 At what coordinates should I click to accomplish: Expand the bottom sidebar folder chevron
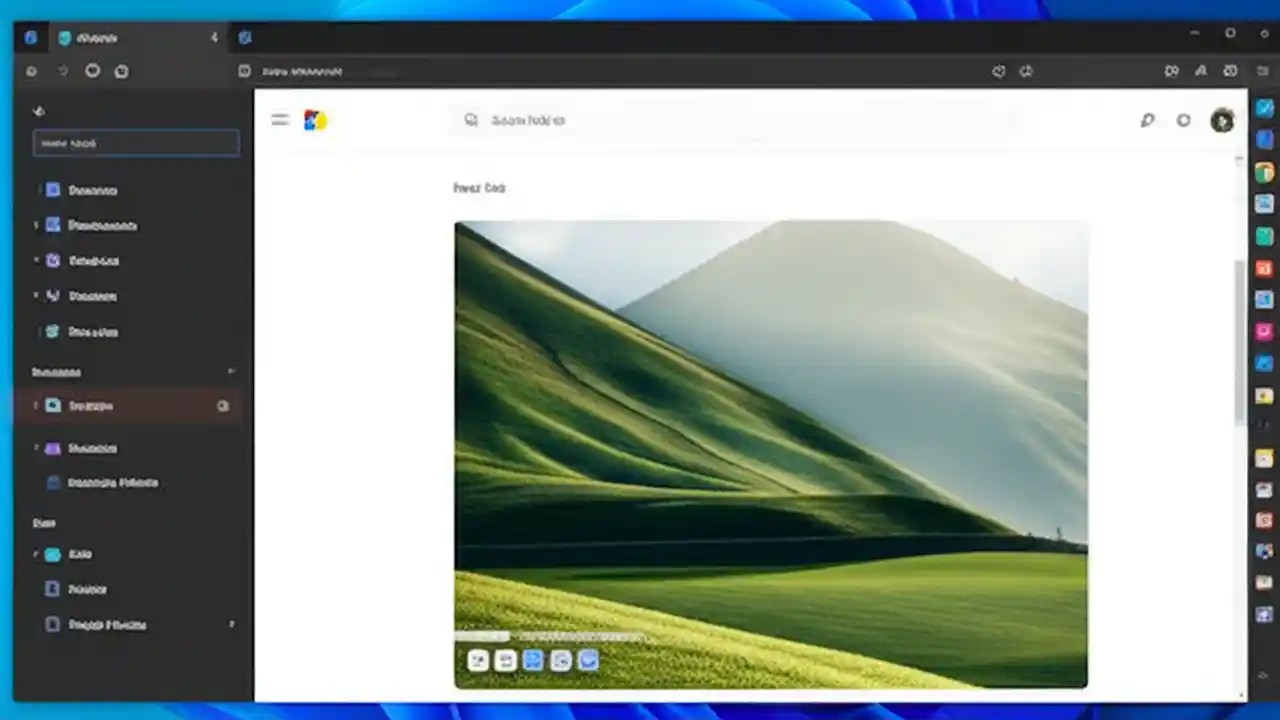pos(231,625)
